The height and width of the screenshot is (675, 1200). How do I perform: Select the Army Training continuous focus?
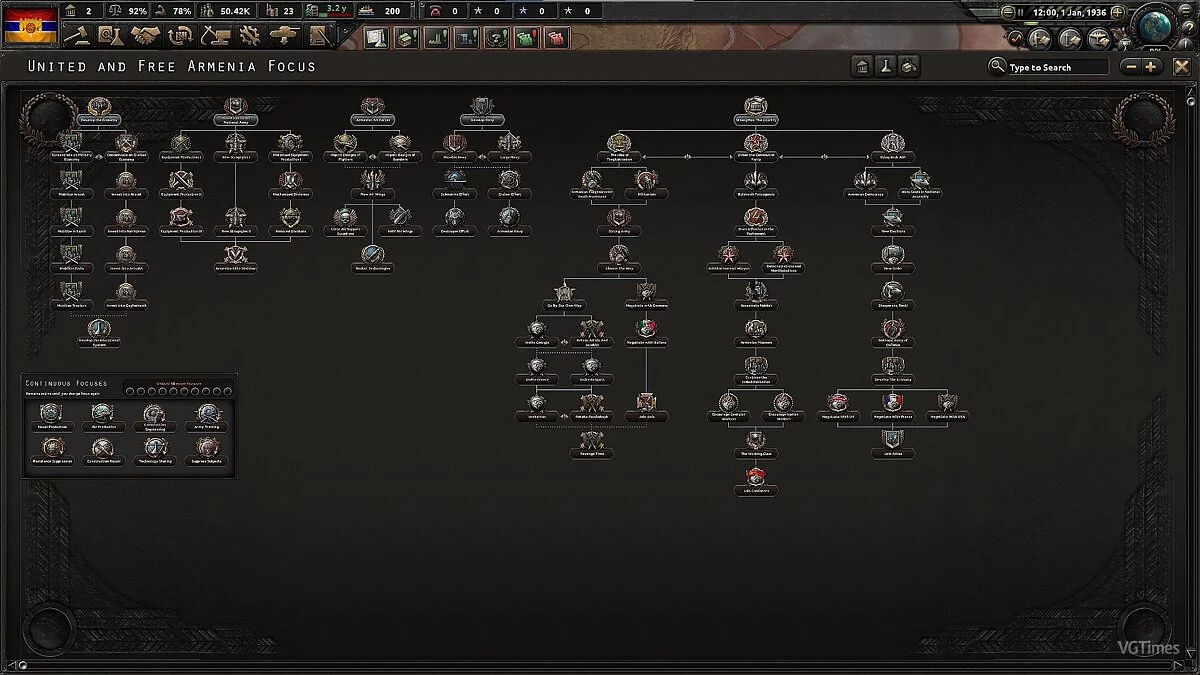coord(207,414)
